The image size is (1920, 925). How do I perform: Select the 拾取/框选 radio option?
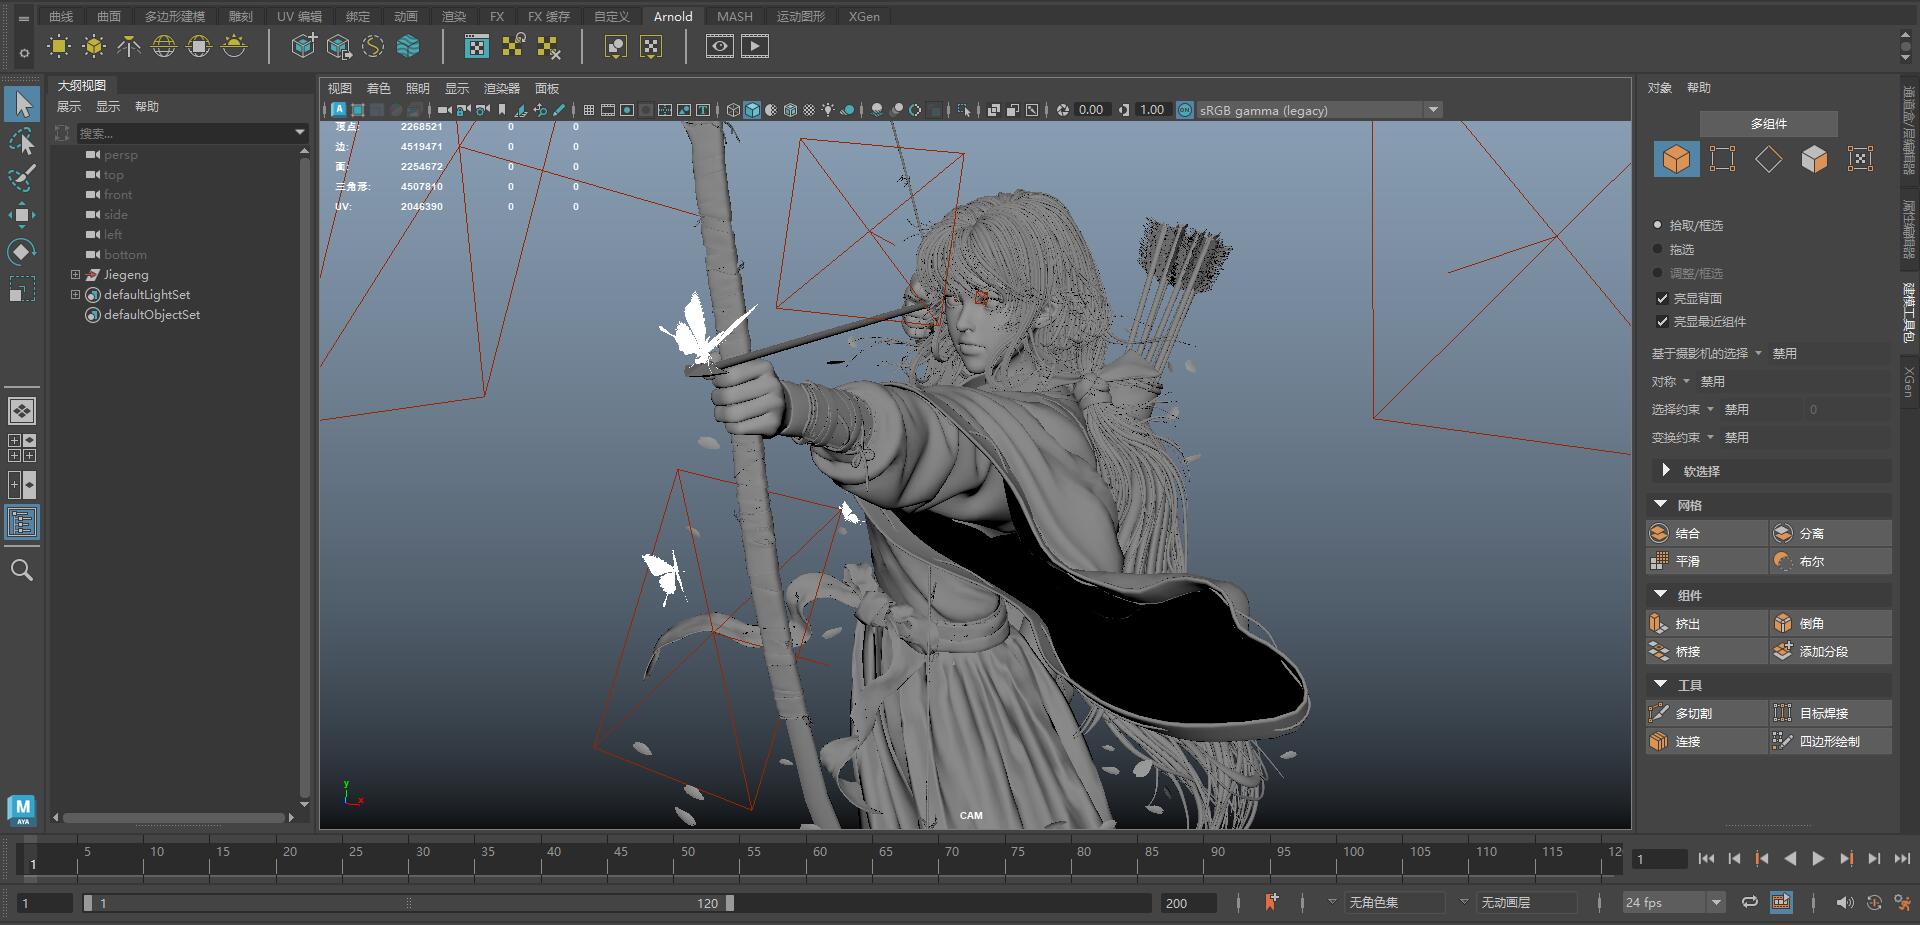tap(1658, 225)
